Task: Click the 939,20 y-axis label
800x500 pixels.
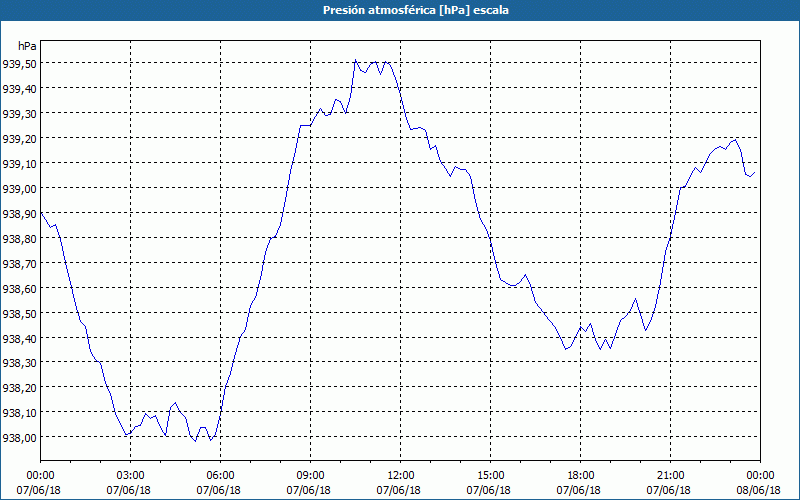Action: tap(19, 138)
